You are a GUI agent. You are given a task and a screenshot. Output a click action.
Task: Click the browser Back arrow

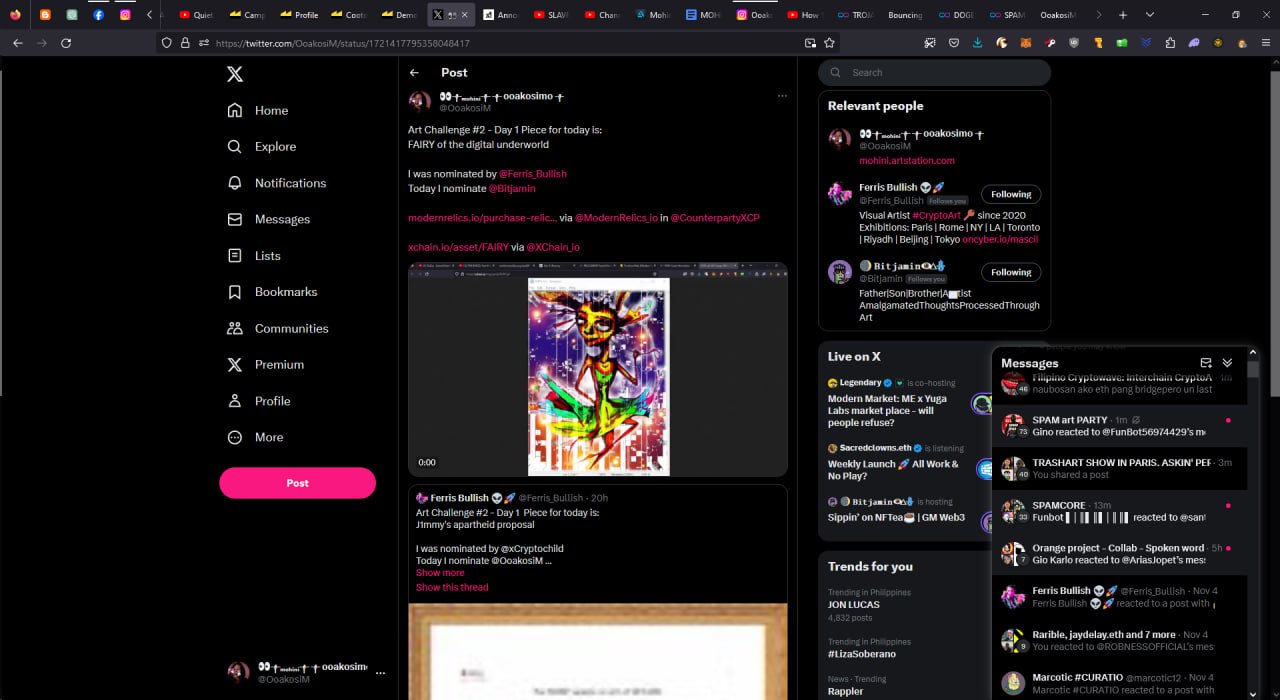18,43
